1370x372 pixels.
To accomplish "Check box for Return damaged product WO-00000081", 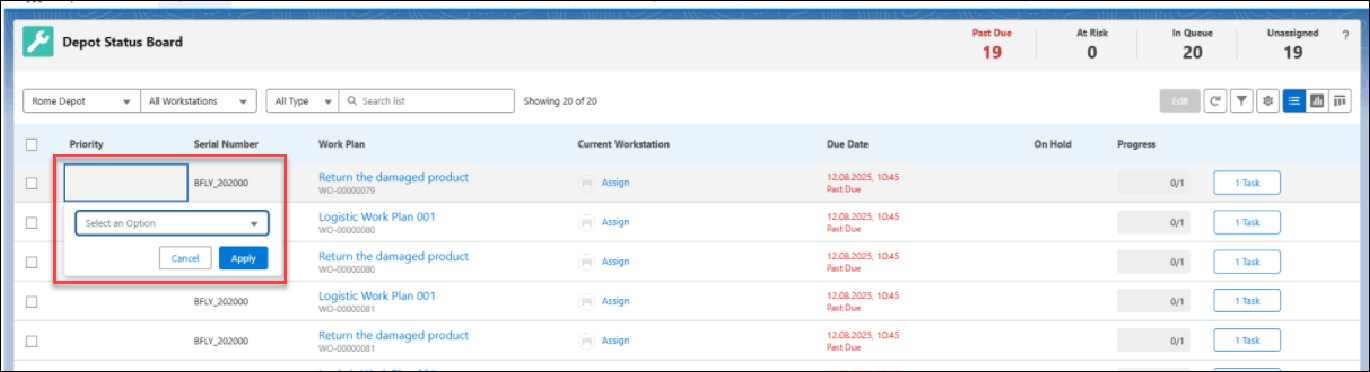I will point(32,340).
